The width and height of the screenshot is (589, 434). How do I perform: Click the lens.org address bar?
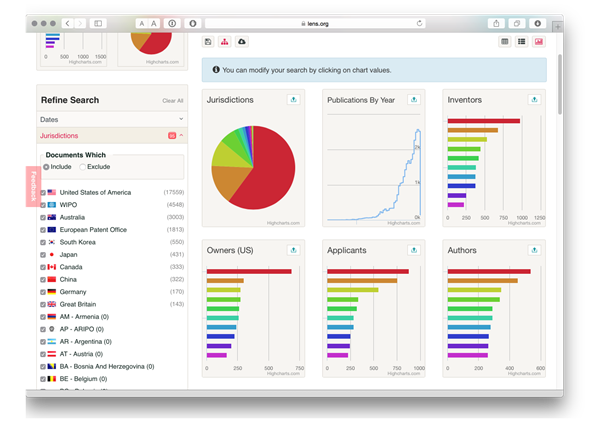pos(315,23)
